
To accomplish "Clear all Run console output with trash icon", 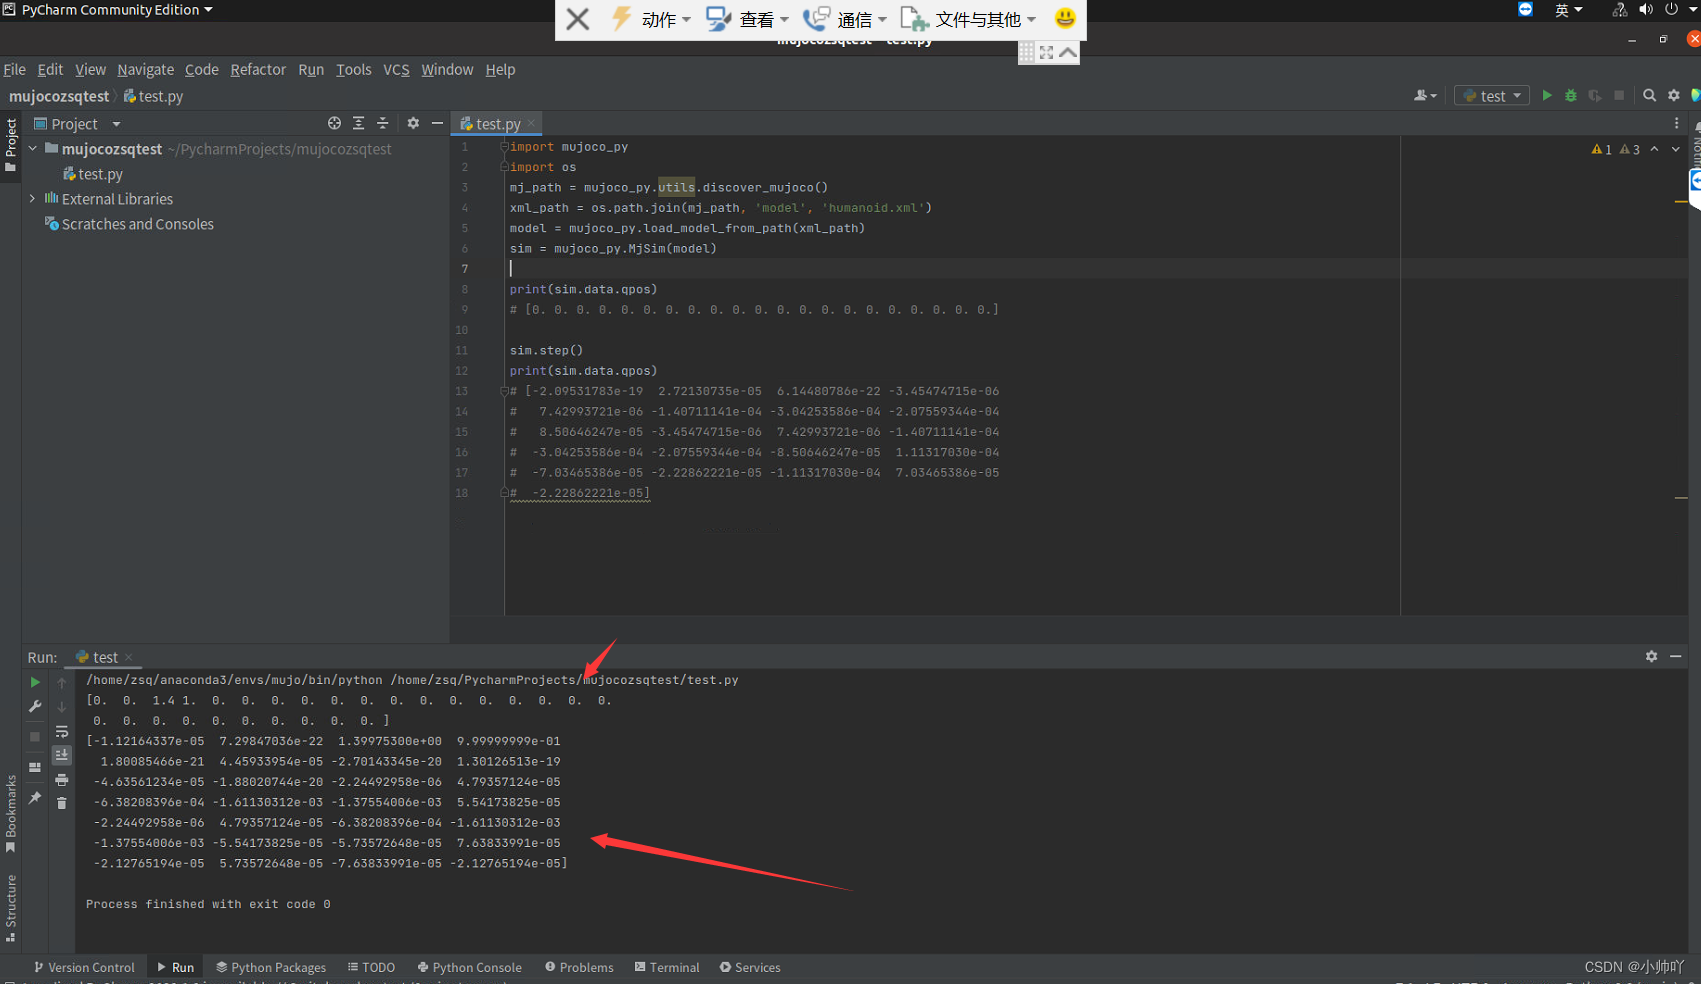I will [x=62, y=803].
